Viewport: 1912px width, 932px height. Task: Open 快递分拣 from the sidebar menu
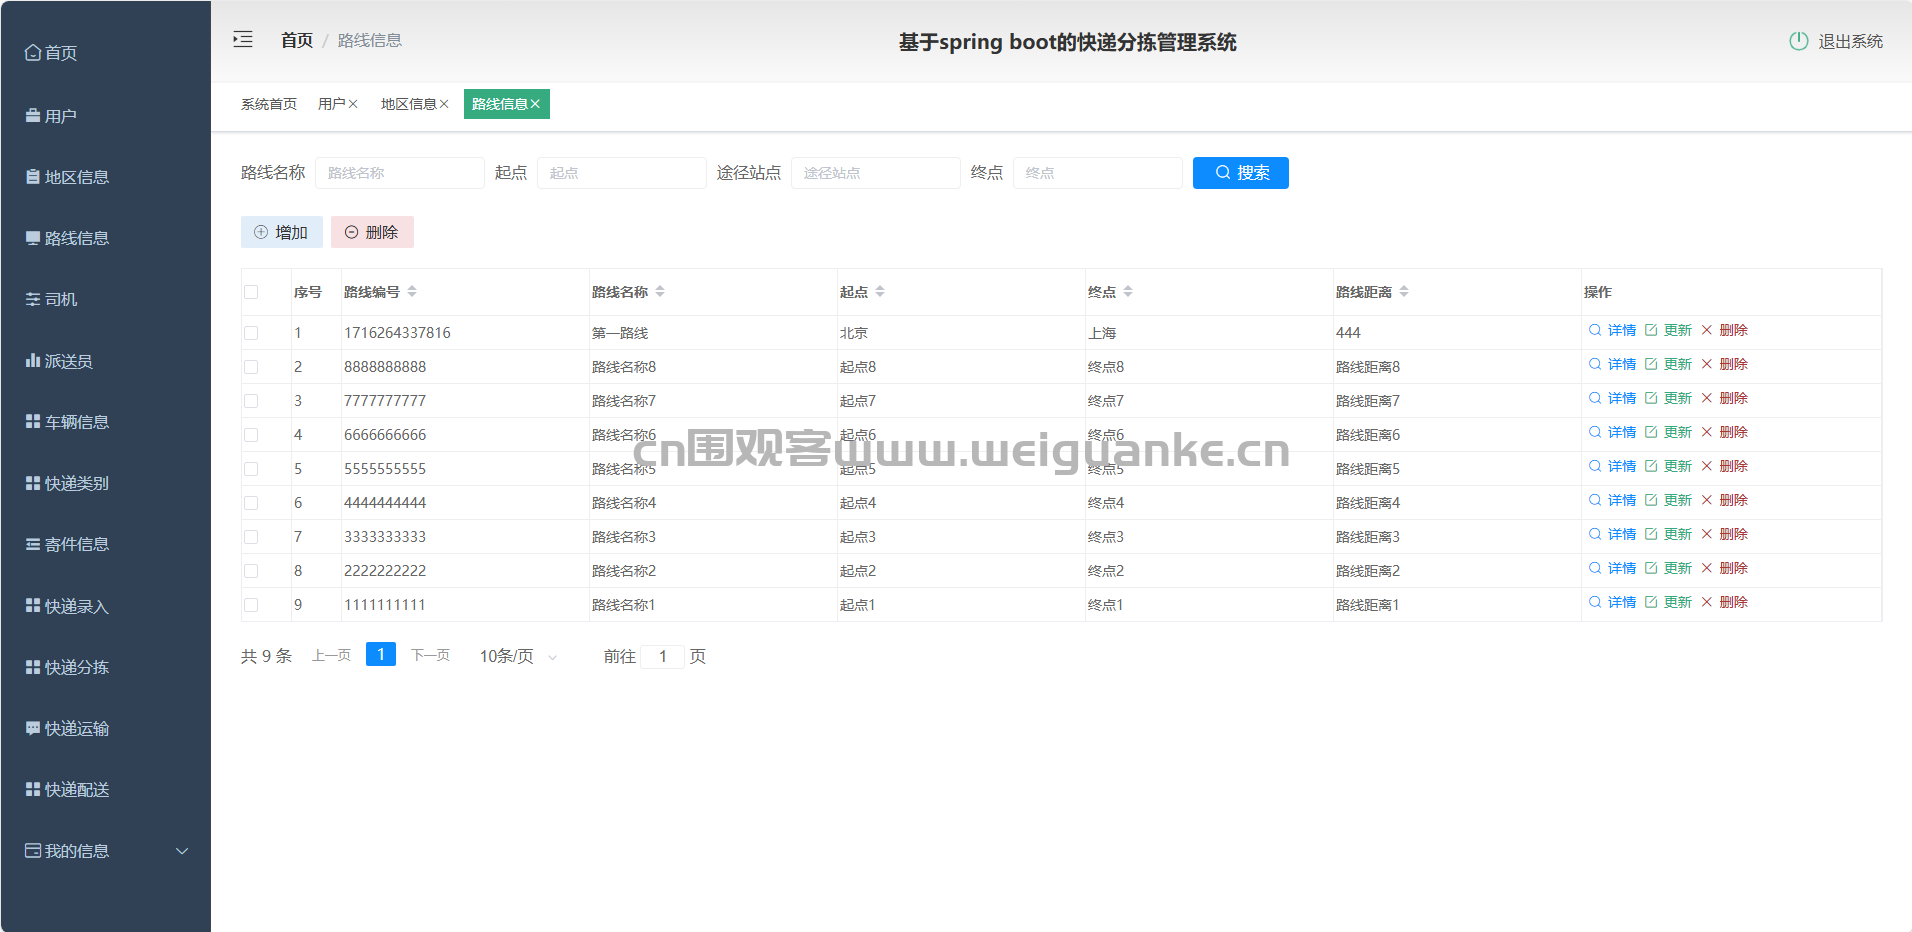point(76,667)
